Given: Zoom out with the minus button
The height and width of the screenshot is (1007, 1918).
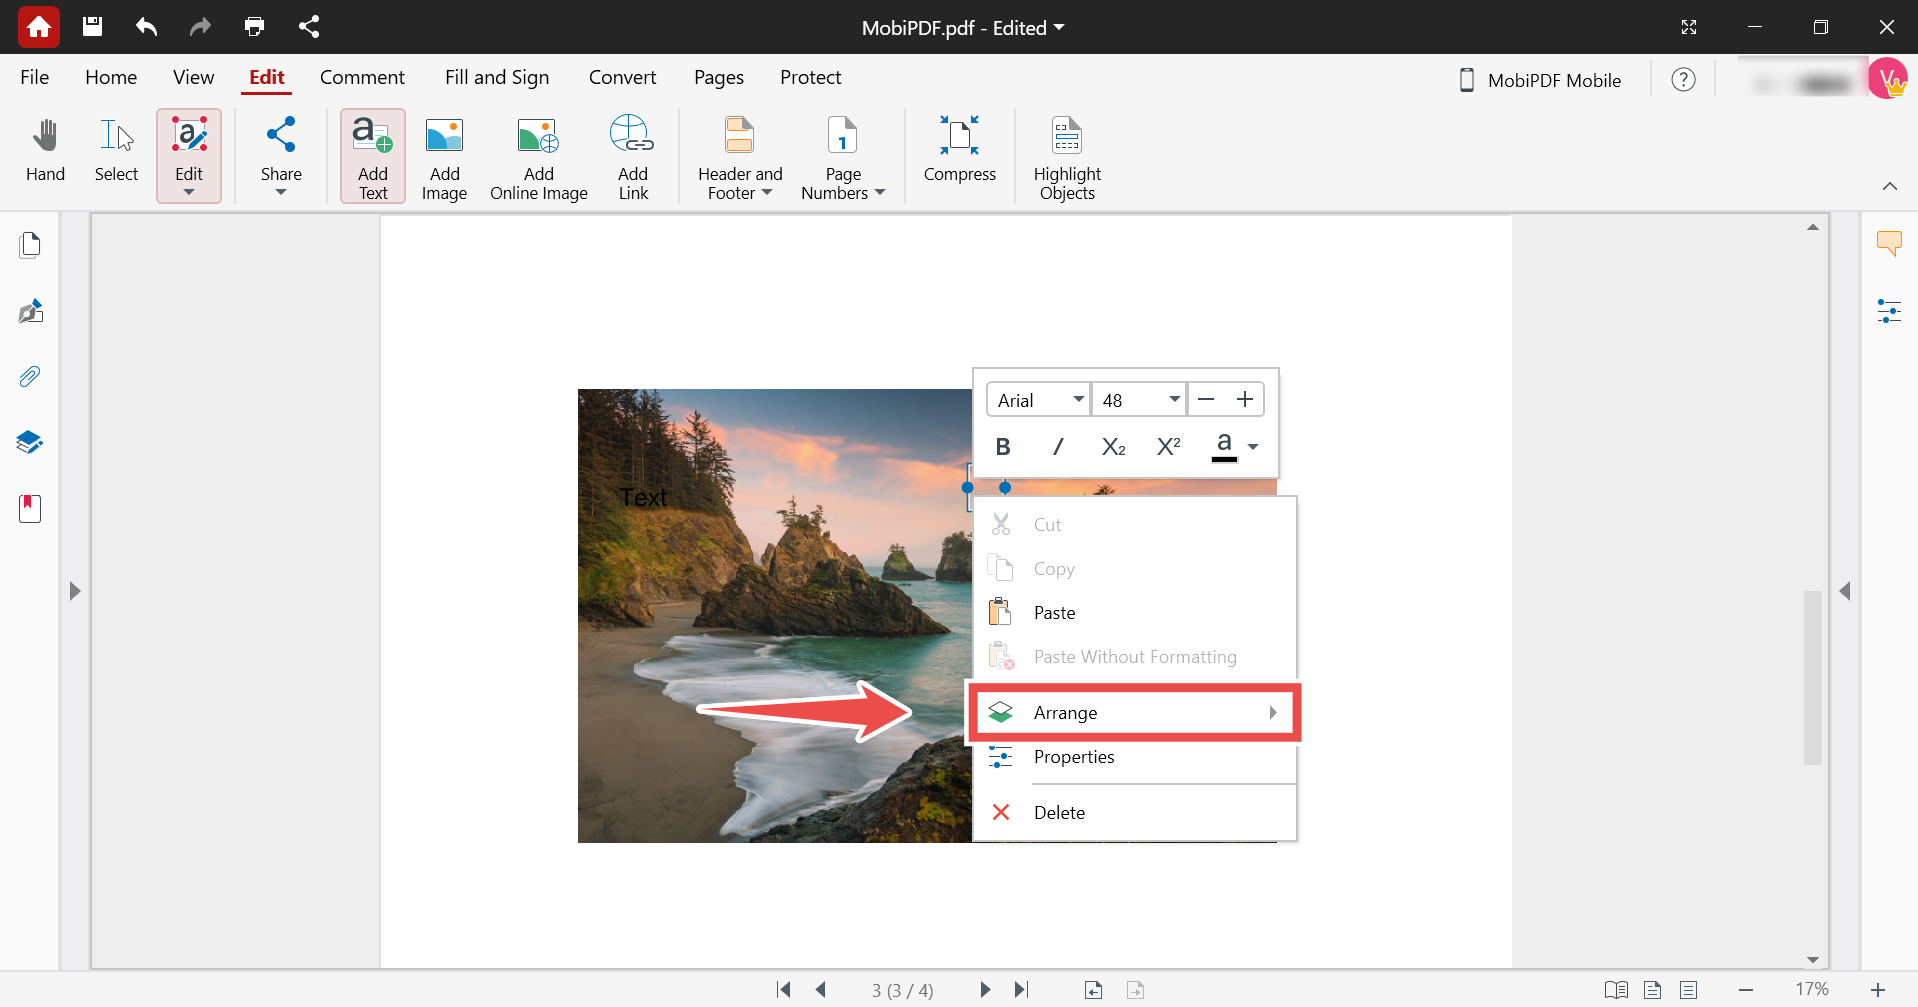Looking at the screenshot, I should point(1746,990).
